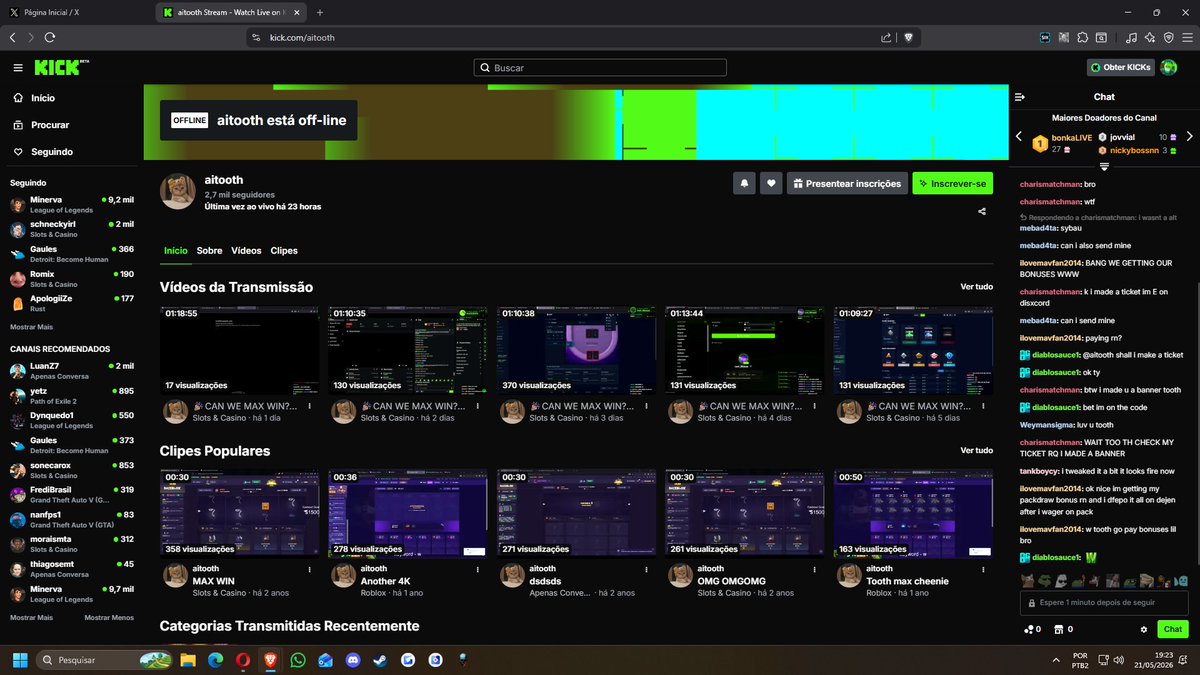Switch to the Vídeos tab
The image size is (1200, 675).
click(246, 250)
